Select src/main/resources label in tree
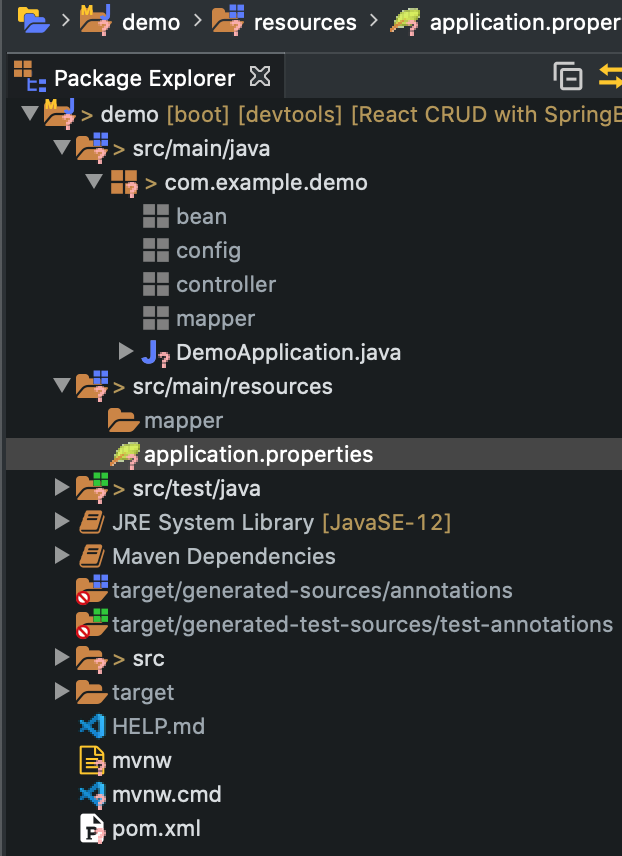The height and width of the screenshot is (856, 622). (x=233, y=387)
